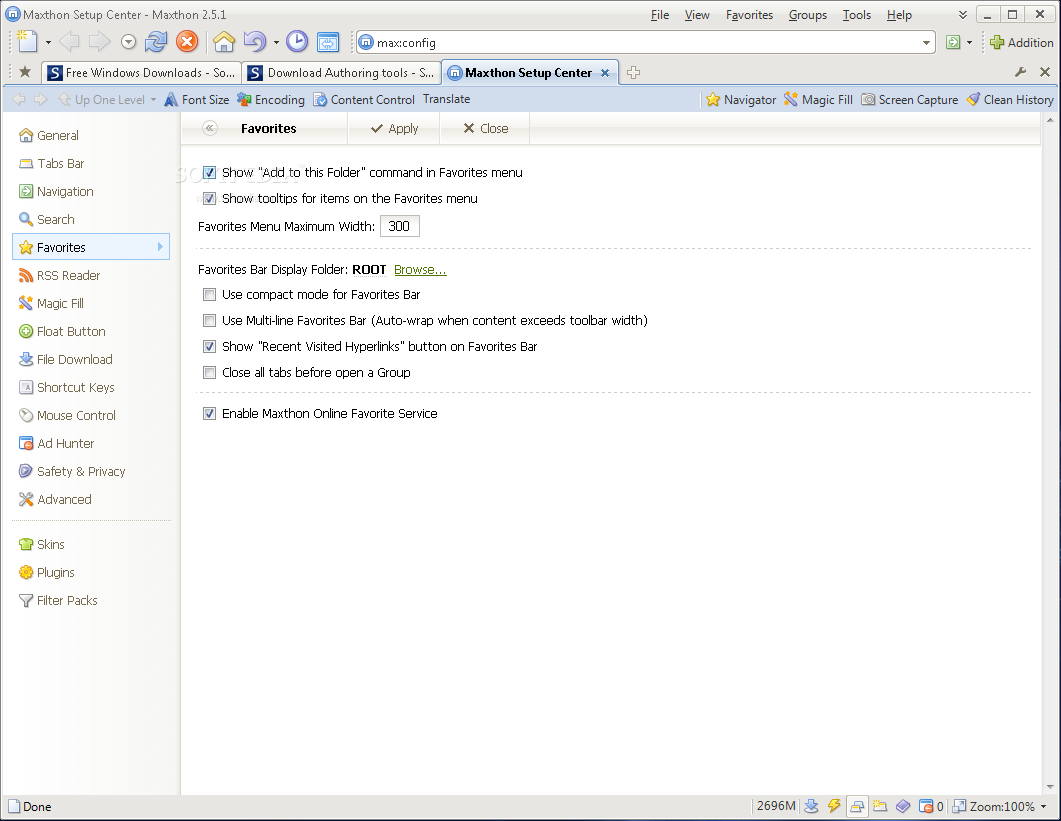Click the Magic Fill toolbar item
The height and width of the screenshot is (821, 1061).
click(818, 99)
